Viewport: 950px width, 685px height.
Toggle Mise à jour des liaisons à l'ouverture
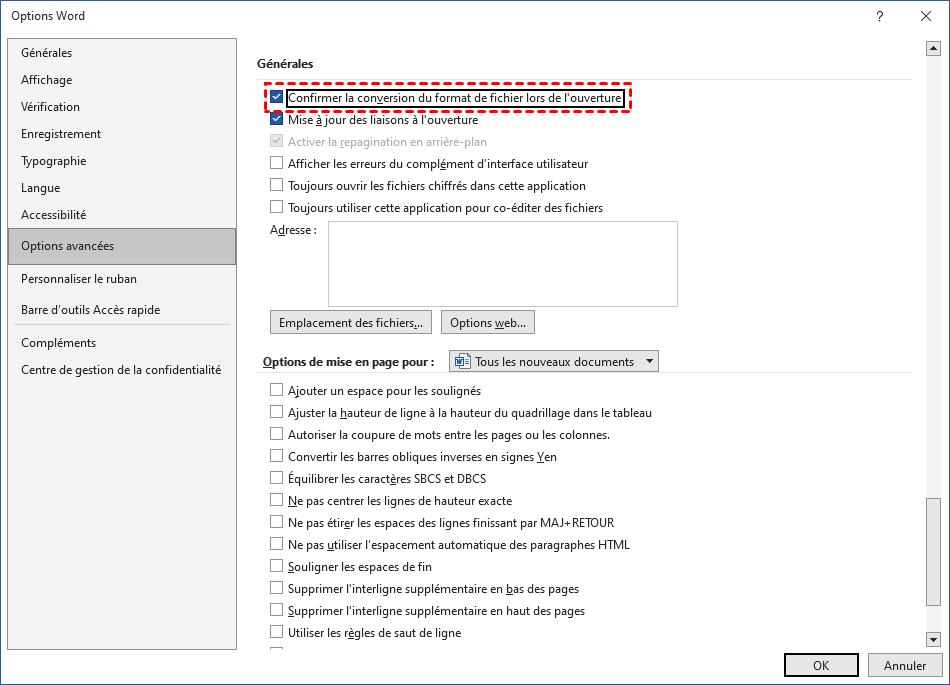click(277, 120)
